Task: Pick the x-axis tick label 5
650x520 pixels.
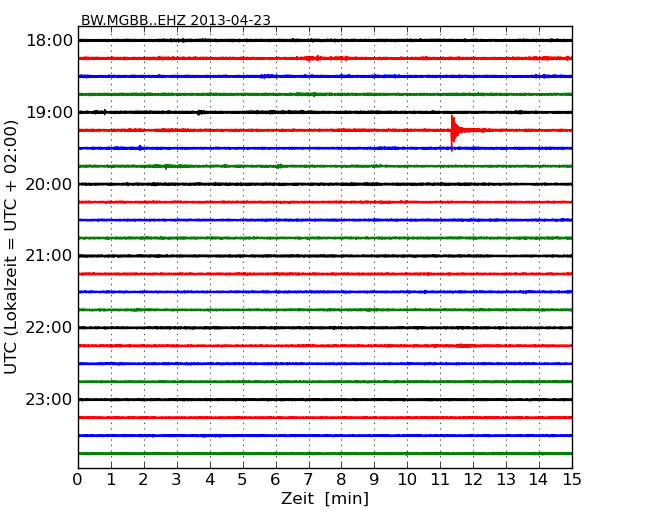Action: (243, 480)
